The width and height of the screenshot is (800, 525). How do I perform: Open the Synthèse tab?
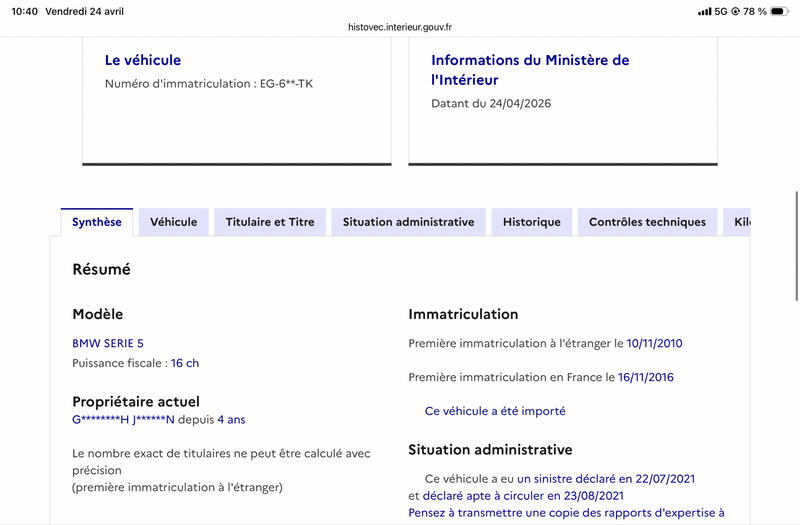coord(96,222)
